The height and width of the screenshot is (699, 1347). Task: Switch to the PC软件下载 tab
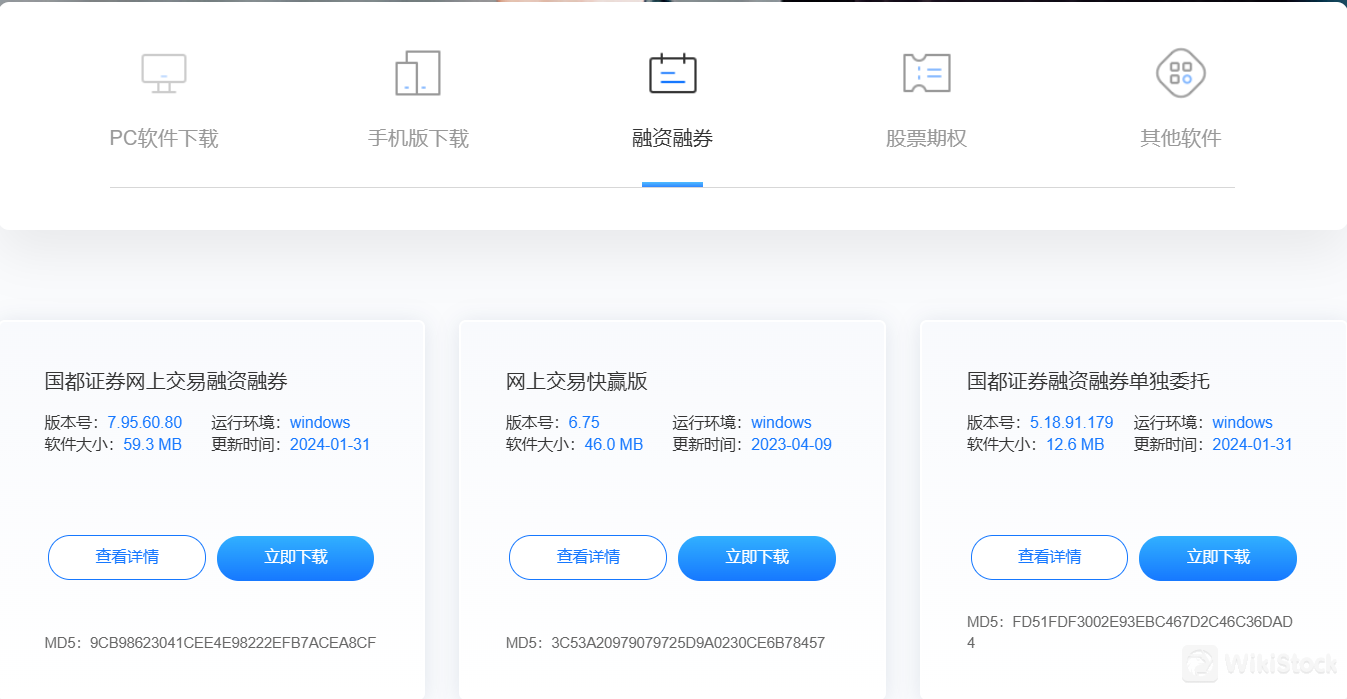point(164,138)
